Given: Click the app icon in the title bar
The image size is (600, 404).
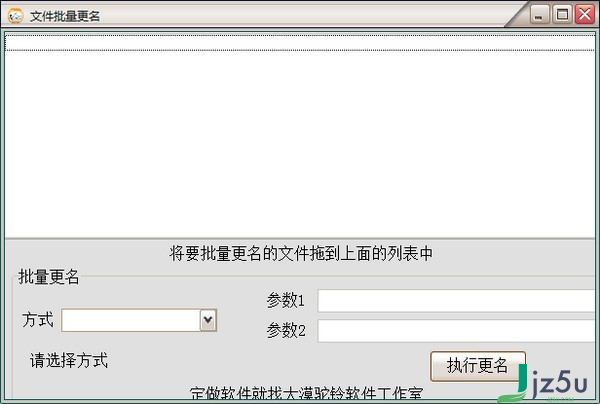Looking at the screenshot, I should coord(16,16).
